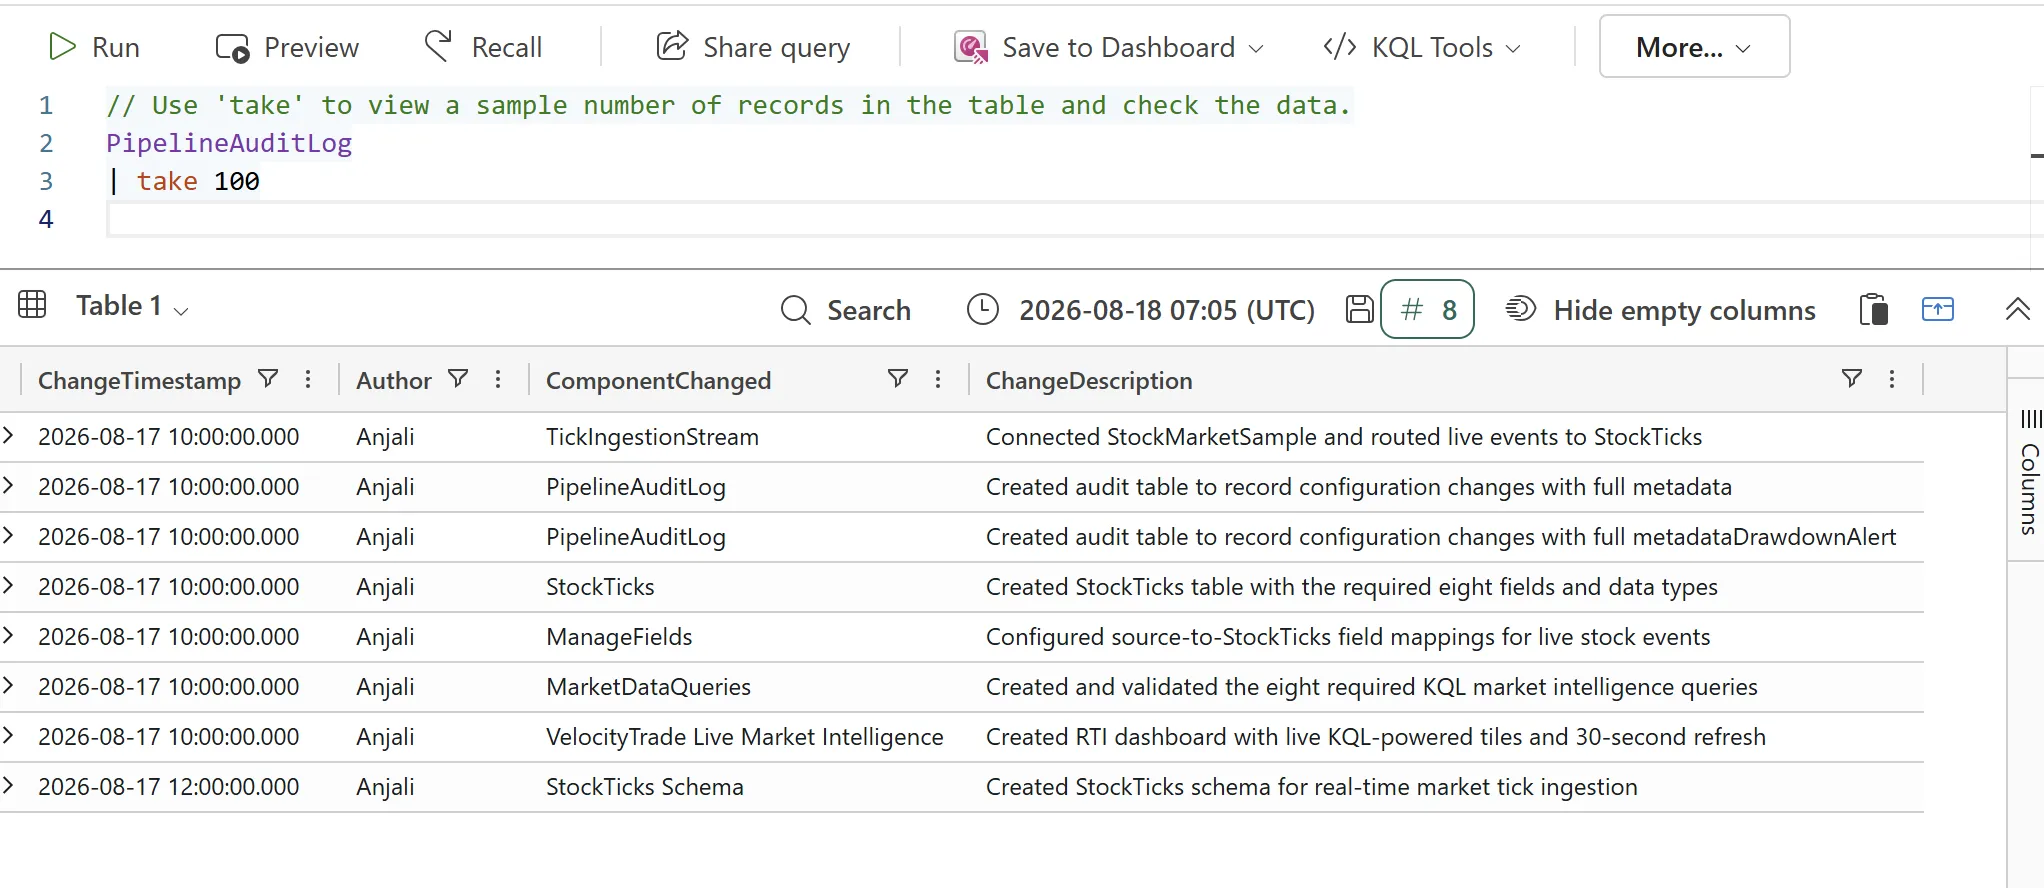Viewport: 2044px width, 888px height.
Task: Click the save results disk icon
Action: point(1359,310)
